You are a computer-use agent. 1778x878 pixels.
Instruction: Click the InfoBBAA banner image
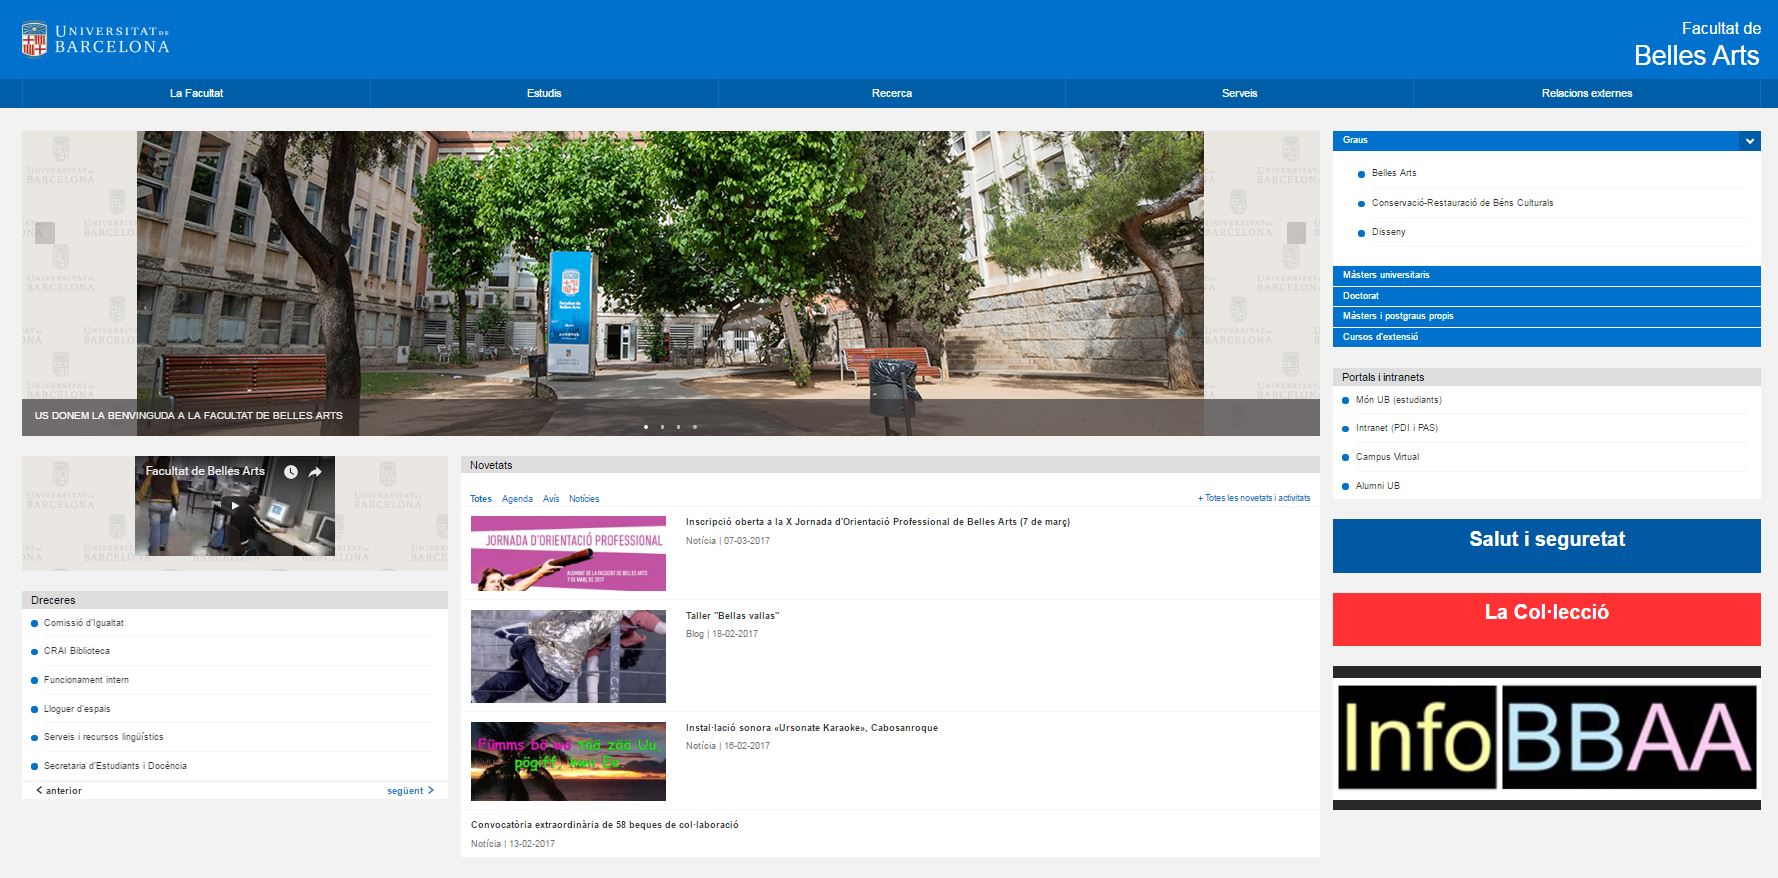1546,738
